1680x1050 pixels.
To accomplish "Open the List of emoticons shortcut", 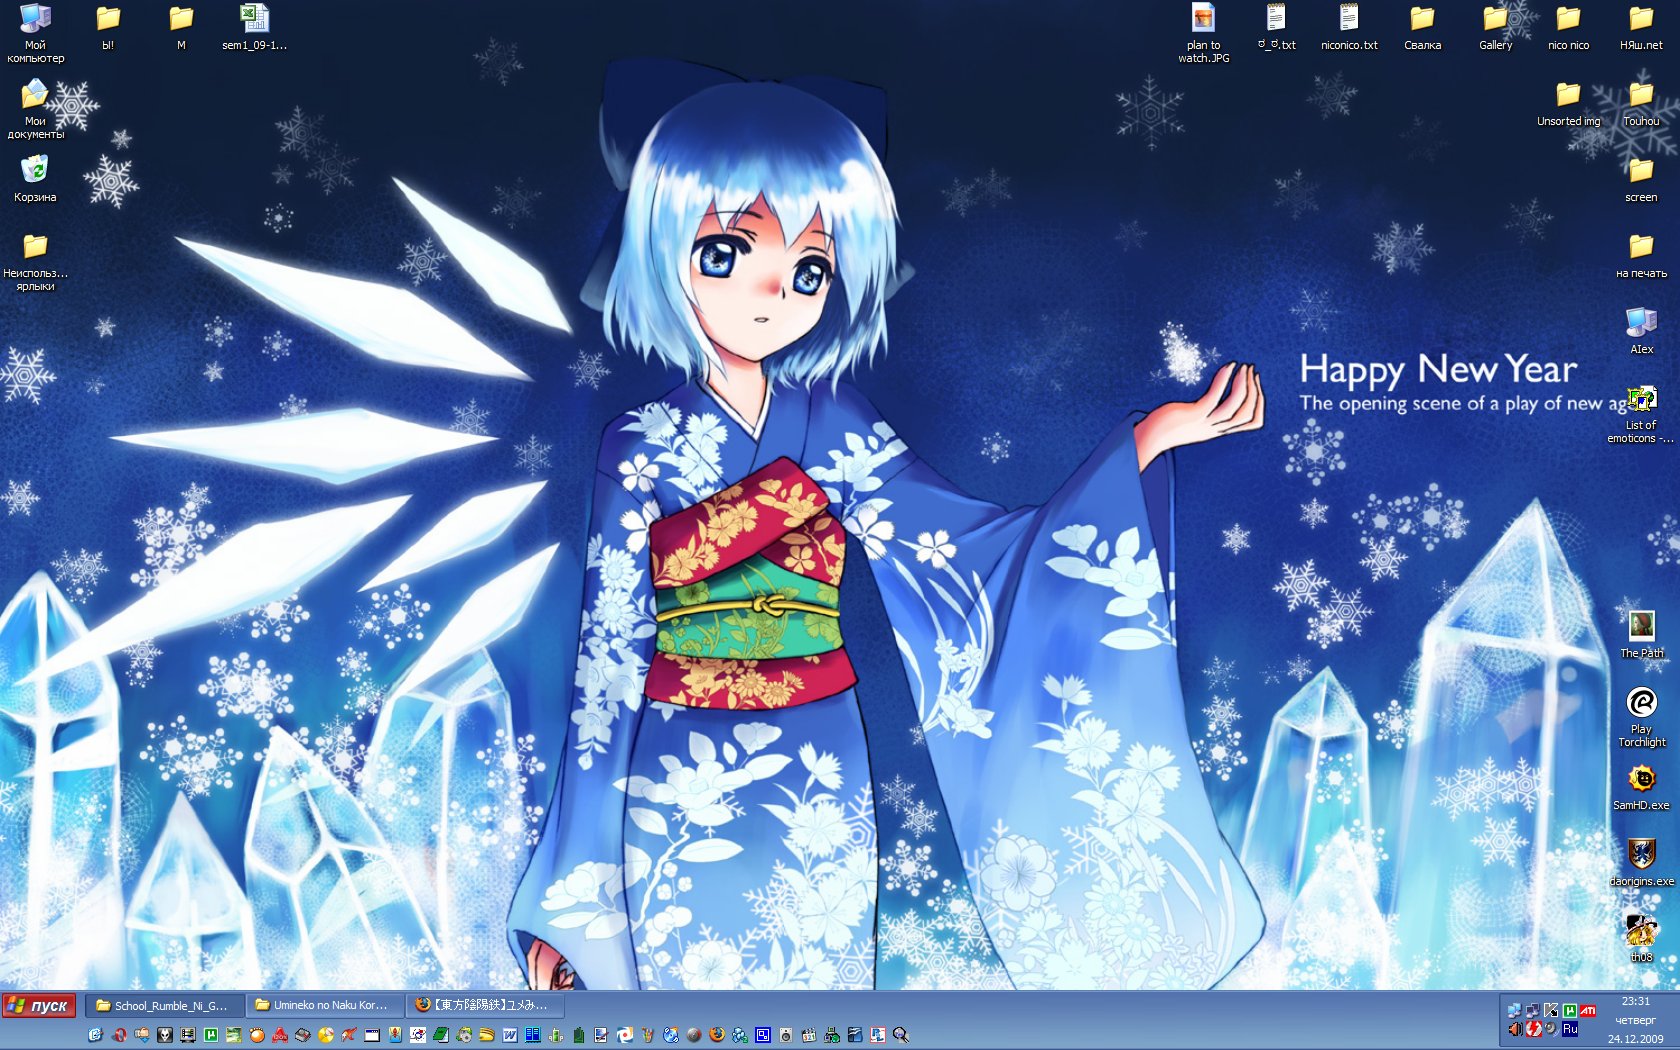I will [x=1641, y=414].
